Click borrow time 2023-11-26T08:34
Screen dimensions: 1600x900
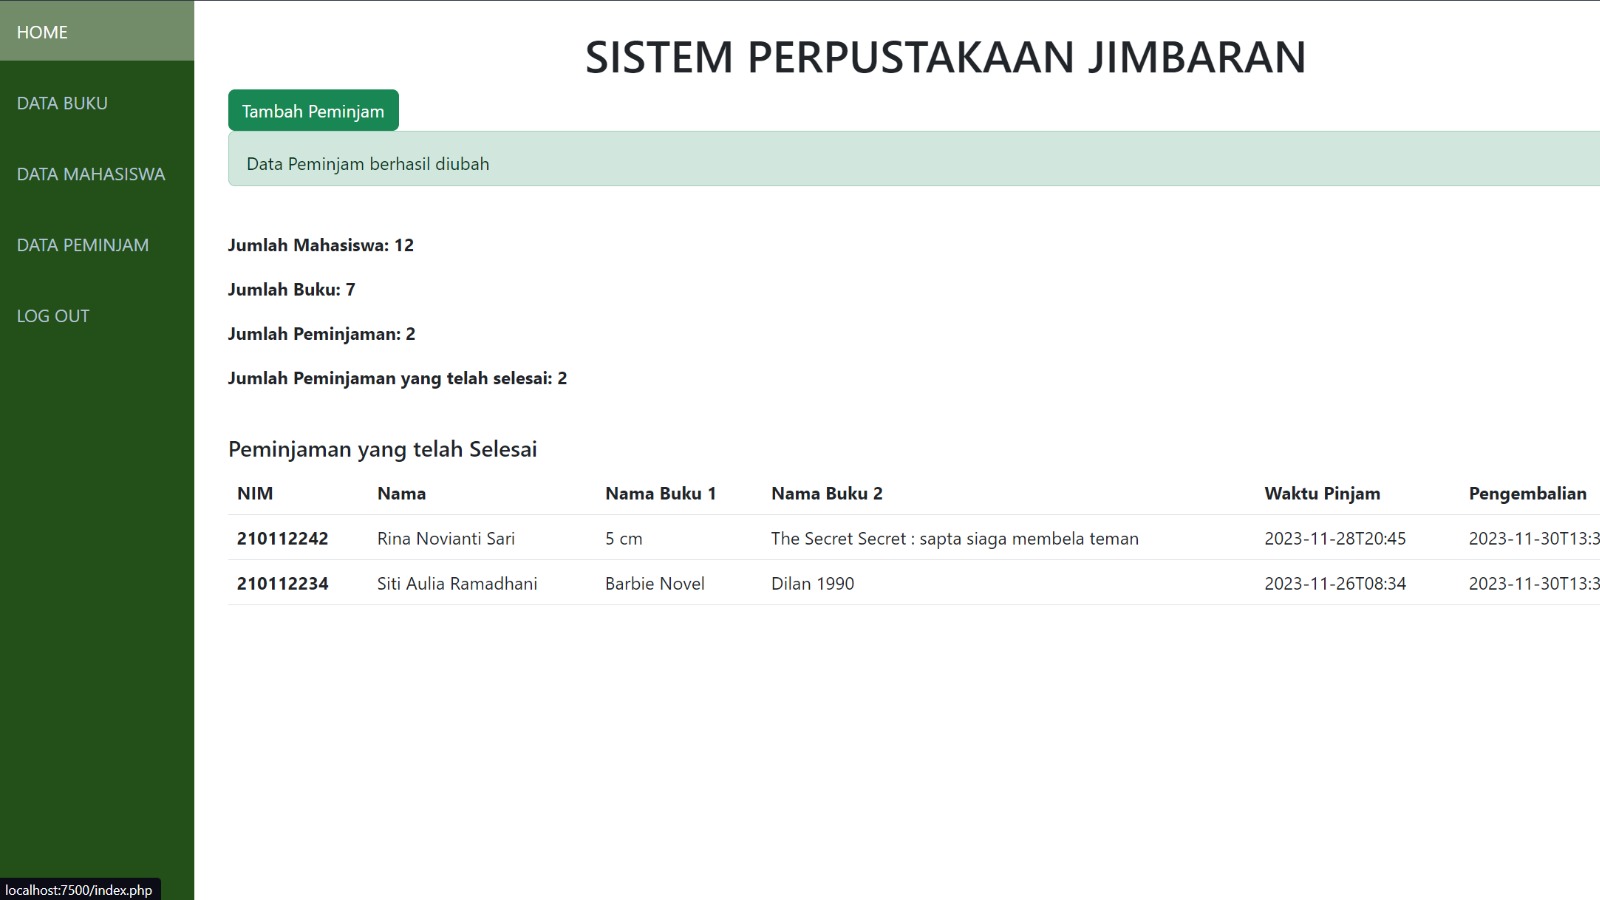click(1335, 583)
